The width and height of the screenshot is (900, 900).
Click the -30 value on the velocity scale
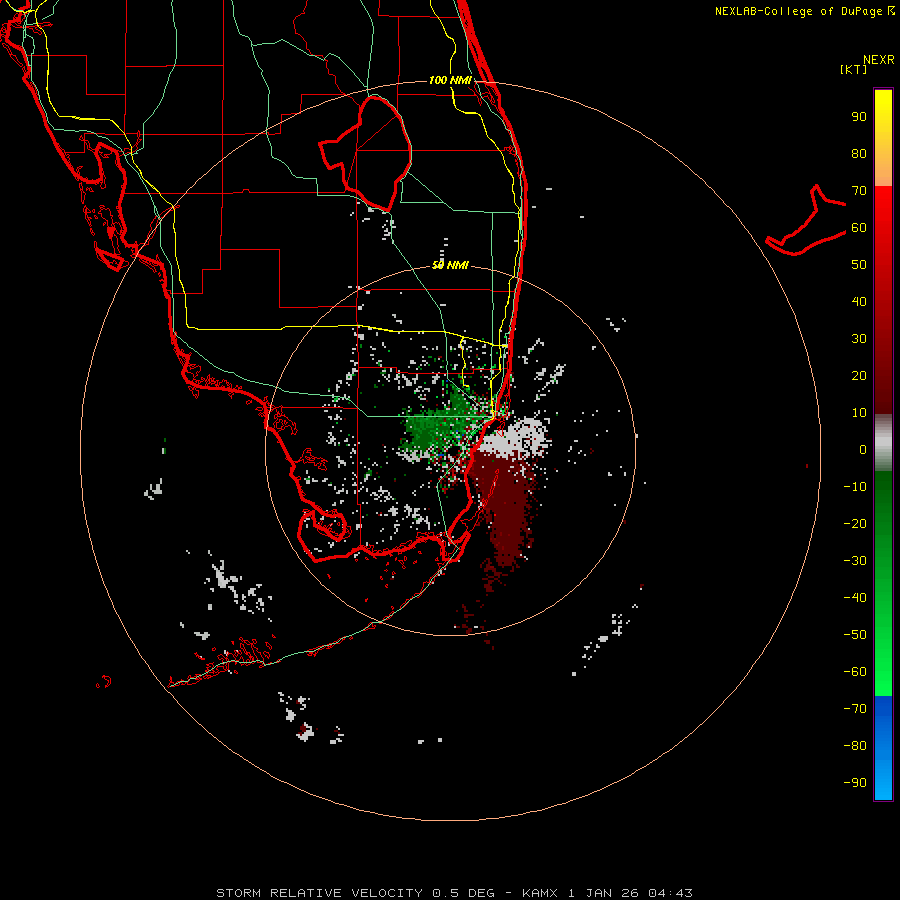click(x=855, y=561)
